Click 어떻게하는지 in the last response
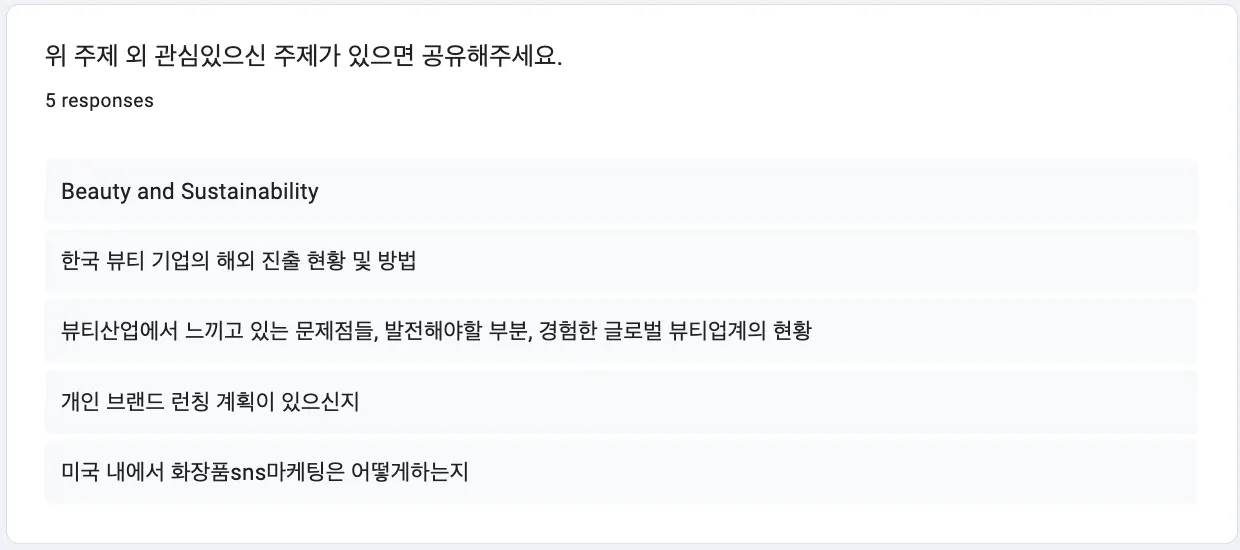 [x=409, y=472]
